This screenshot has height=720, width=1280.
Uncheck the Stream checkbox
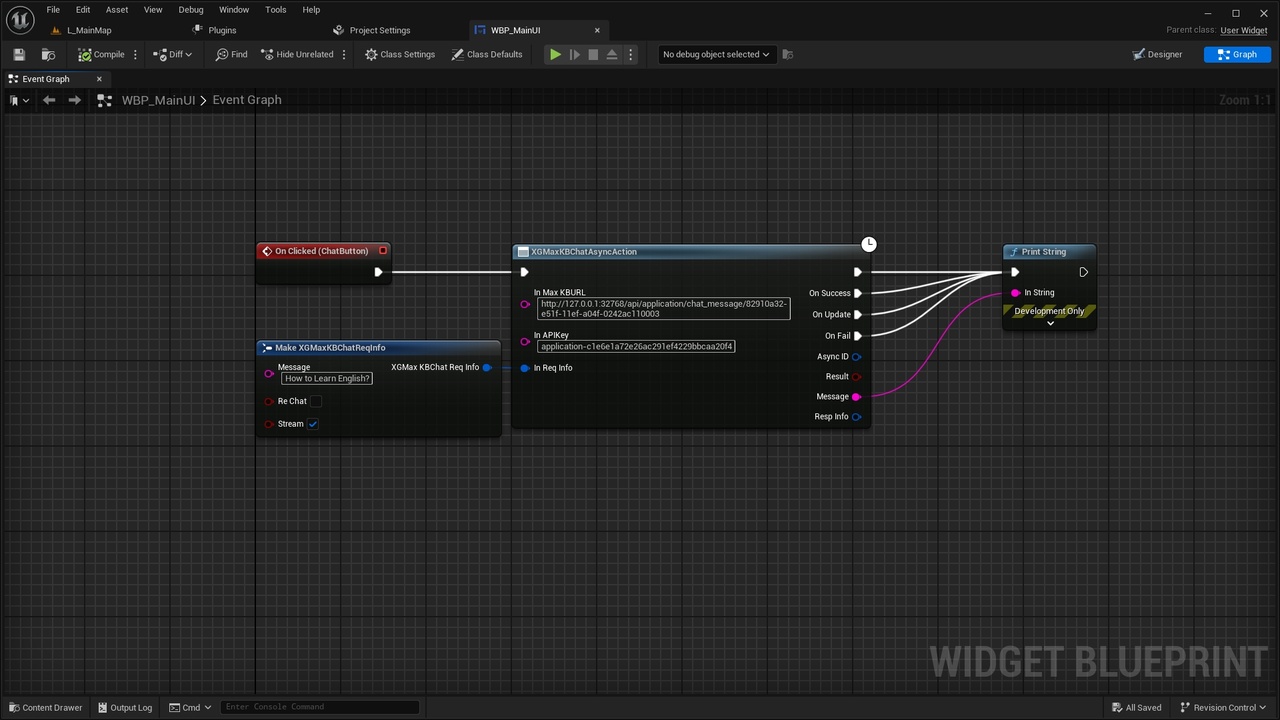(x=313, y=424)
